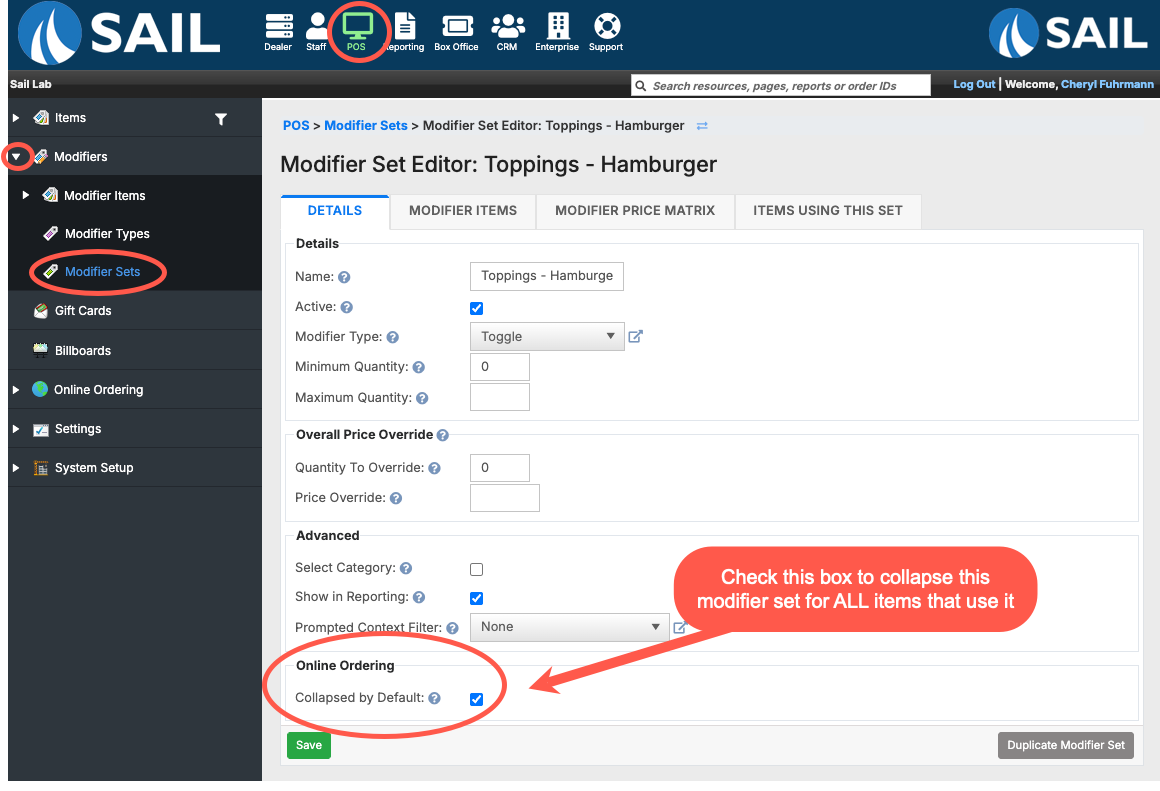Expand the System Setup node

pos(16,468)
